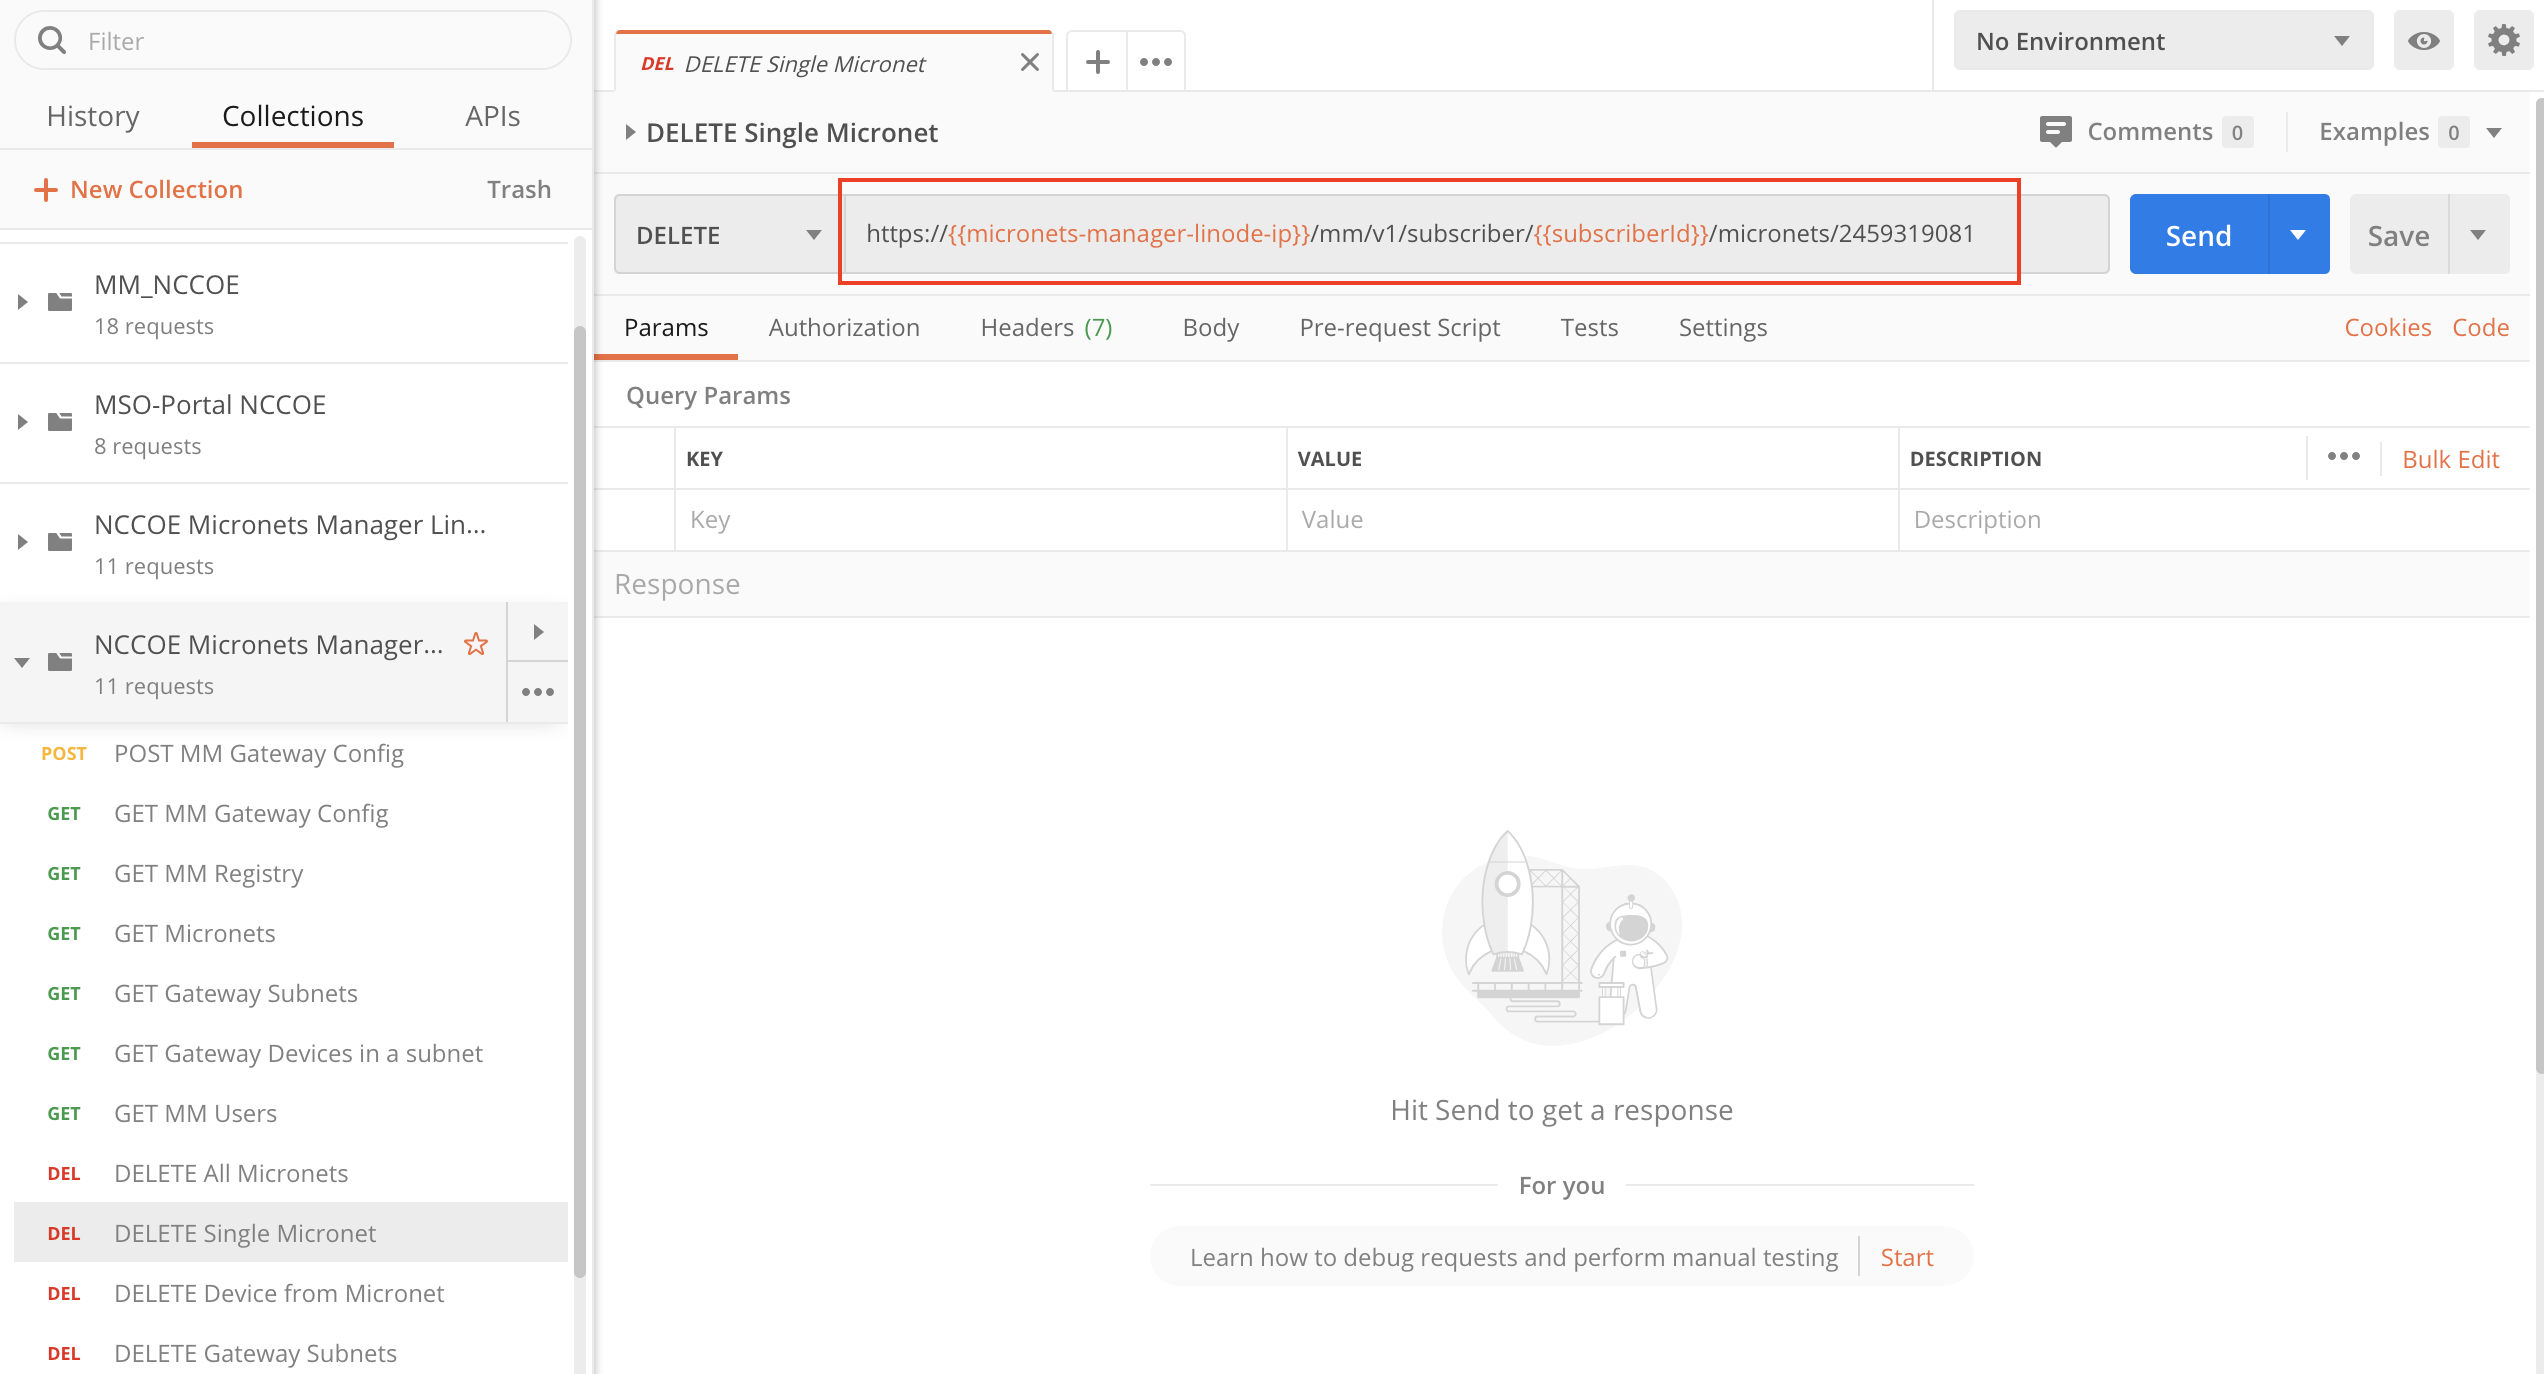Switch to the Collections tab
2544x1374 pixels.
pyautogui.click(x=293, y=116)
